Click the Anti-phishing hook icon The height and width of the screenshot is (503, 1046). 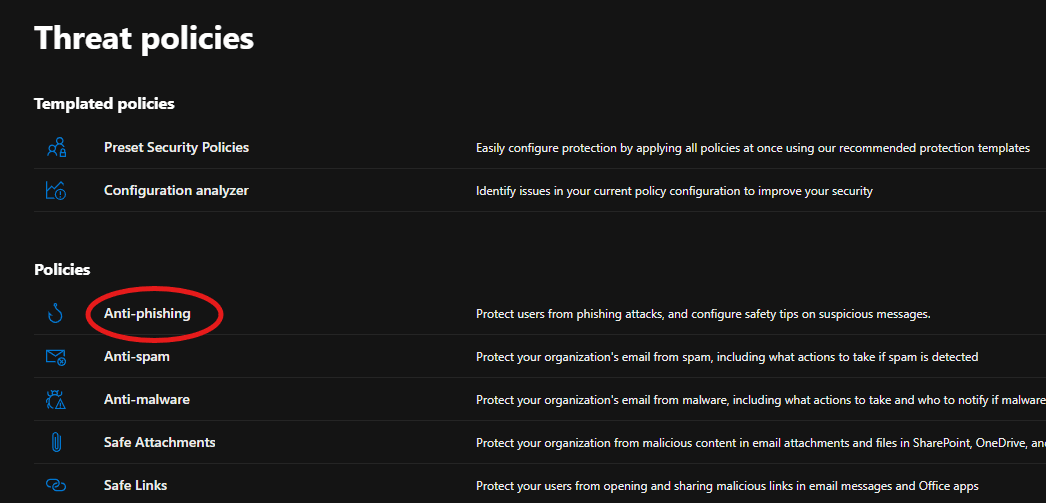click(56, 314)
